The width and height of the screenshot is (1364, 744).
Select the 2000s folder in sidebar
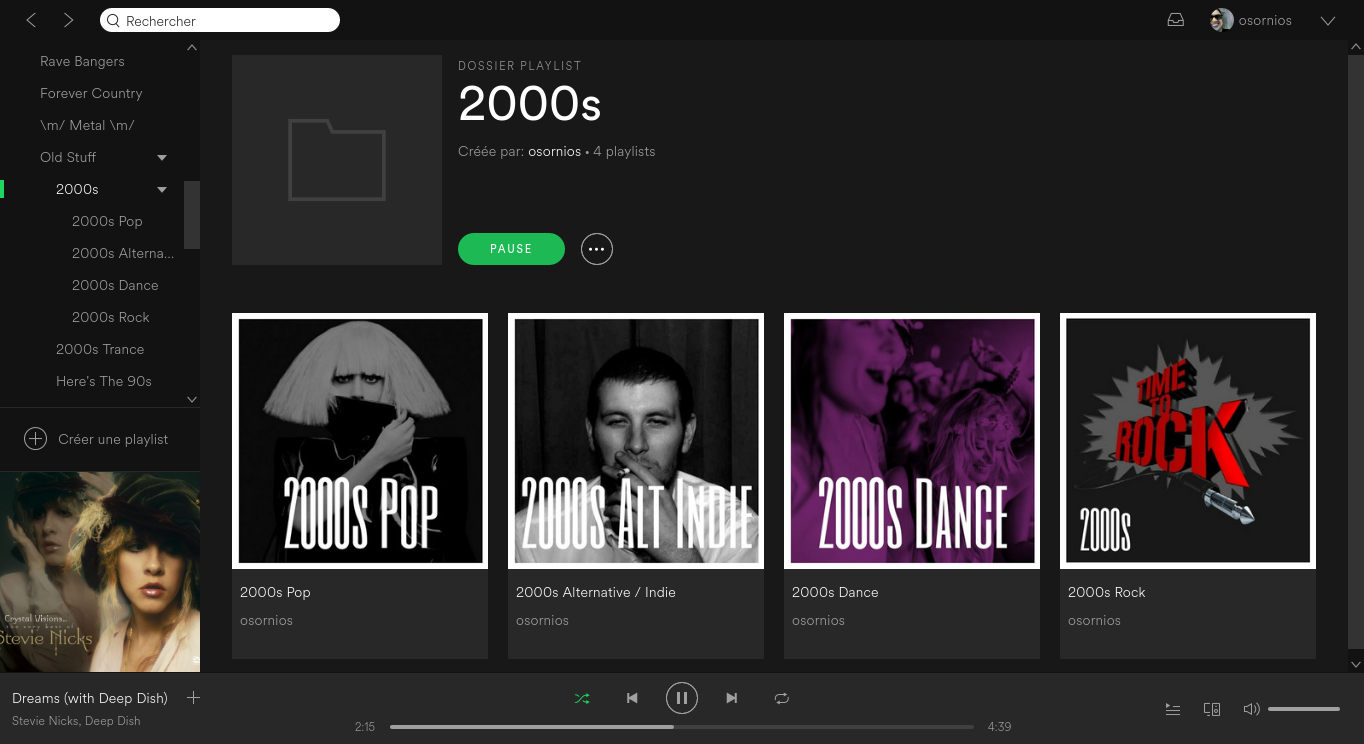click(77, 189)
